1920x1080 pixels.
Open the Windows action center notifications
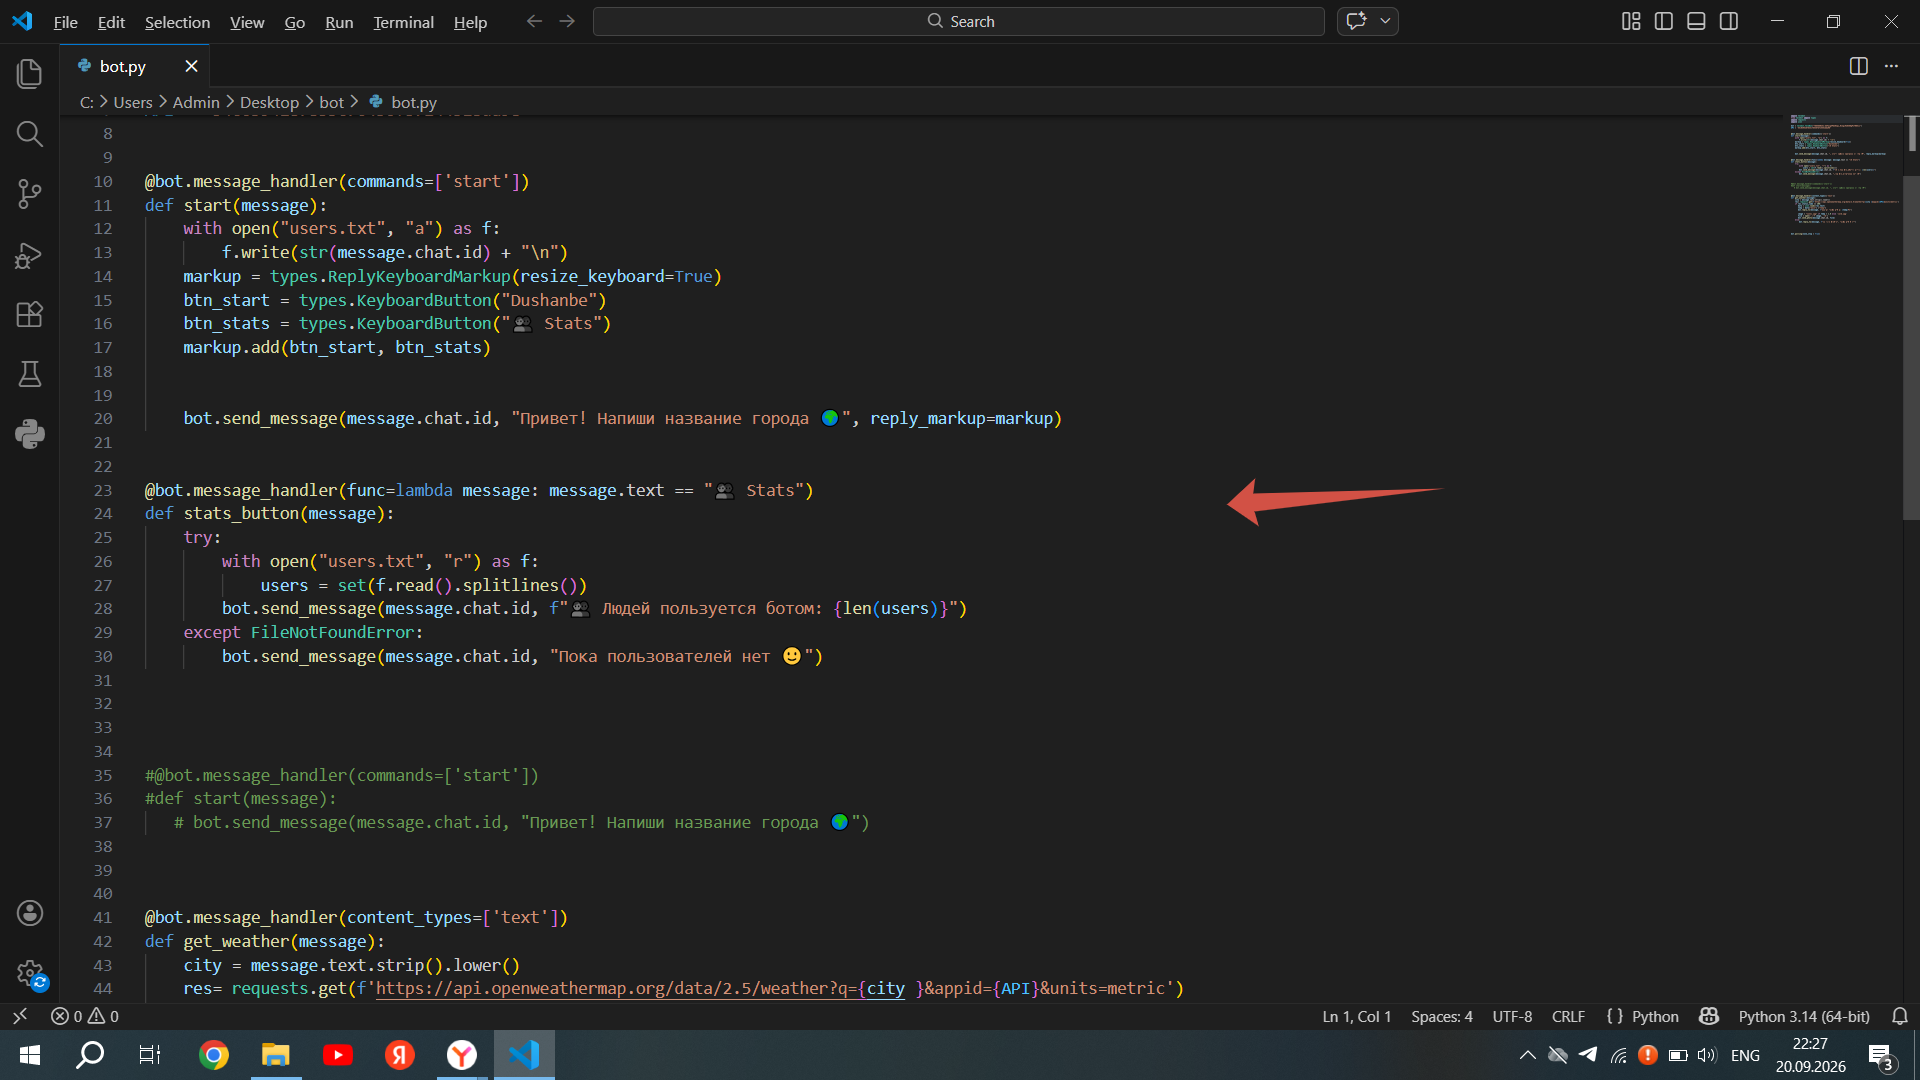point(1881,1055)
